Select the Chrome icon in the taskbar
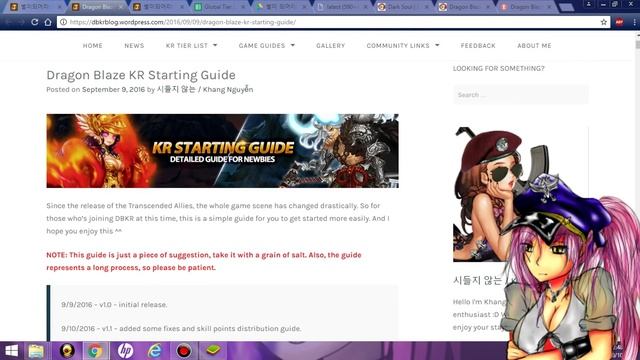This screenshot has width=640, height=360. click(95, 351)
